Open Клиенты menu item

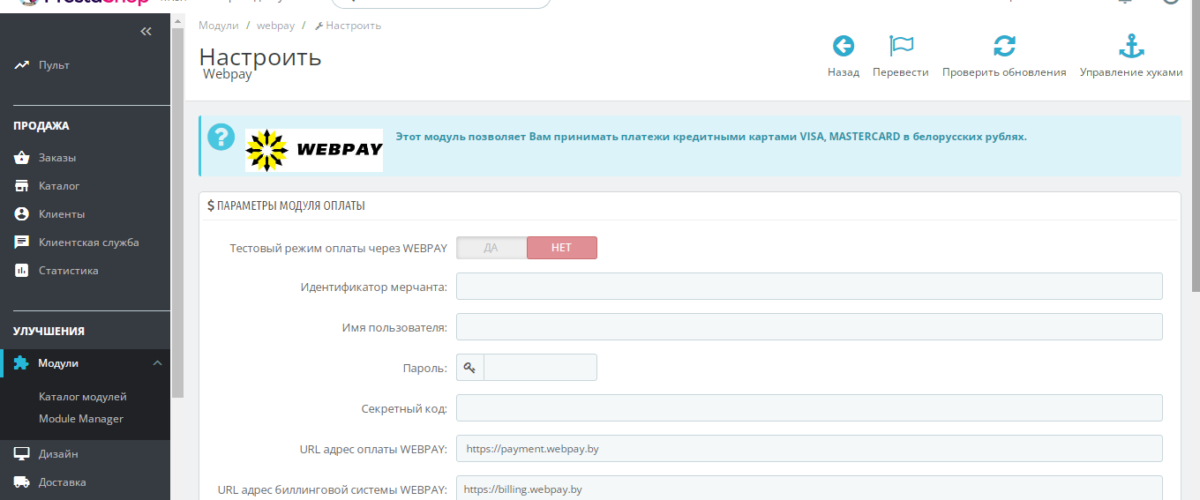point(62,214)
